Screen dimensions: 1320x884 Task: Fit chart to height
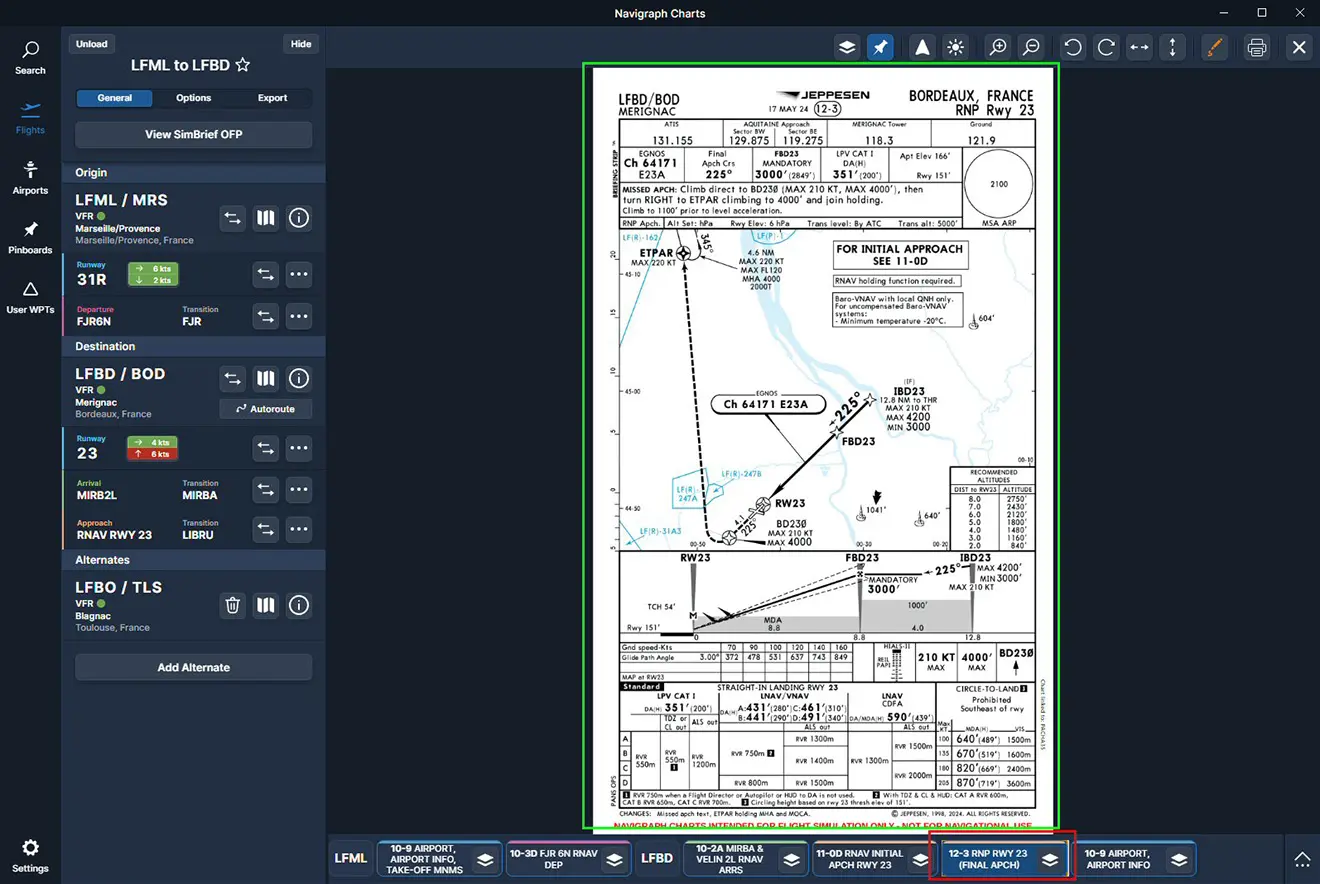1172,47
